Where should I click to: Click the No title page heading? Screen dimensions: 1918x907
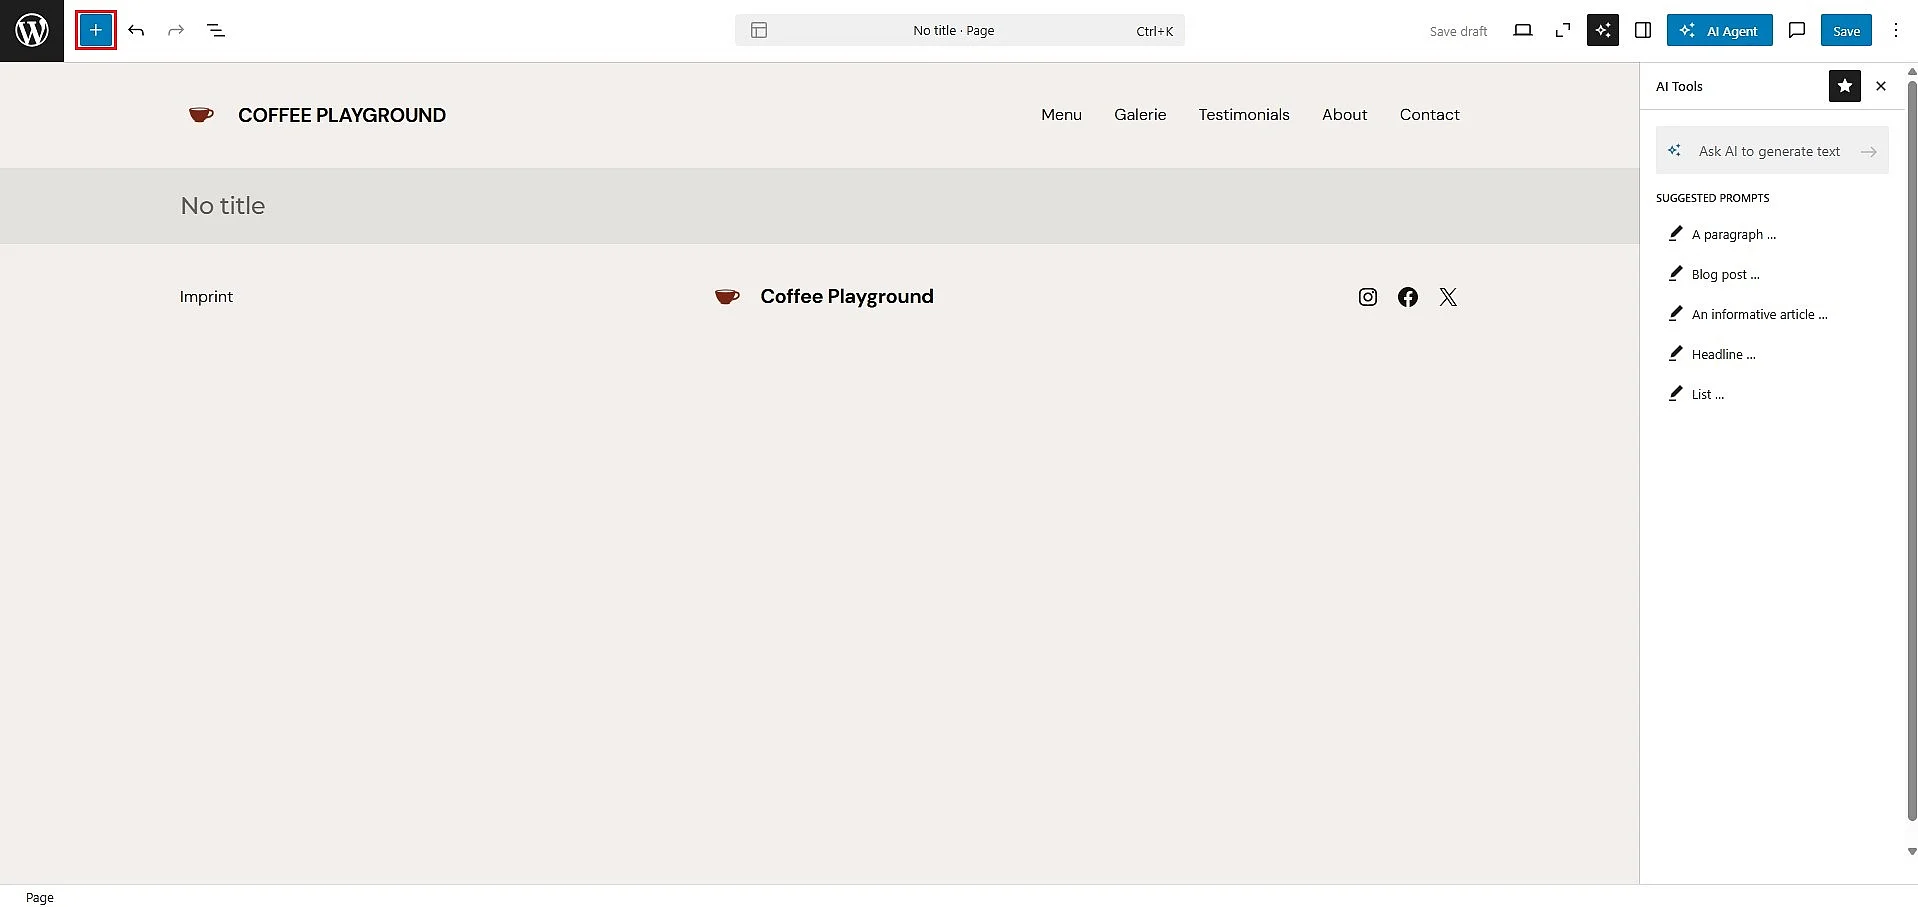[x=223, y=206]
